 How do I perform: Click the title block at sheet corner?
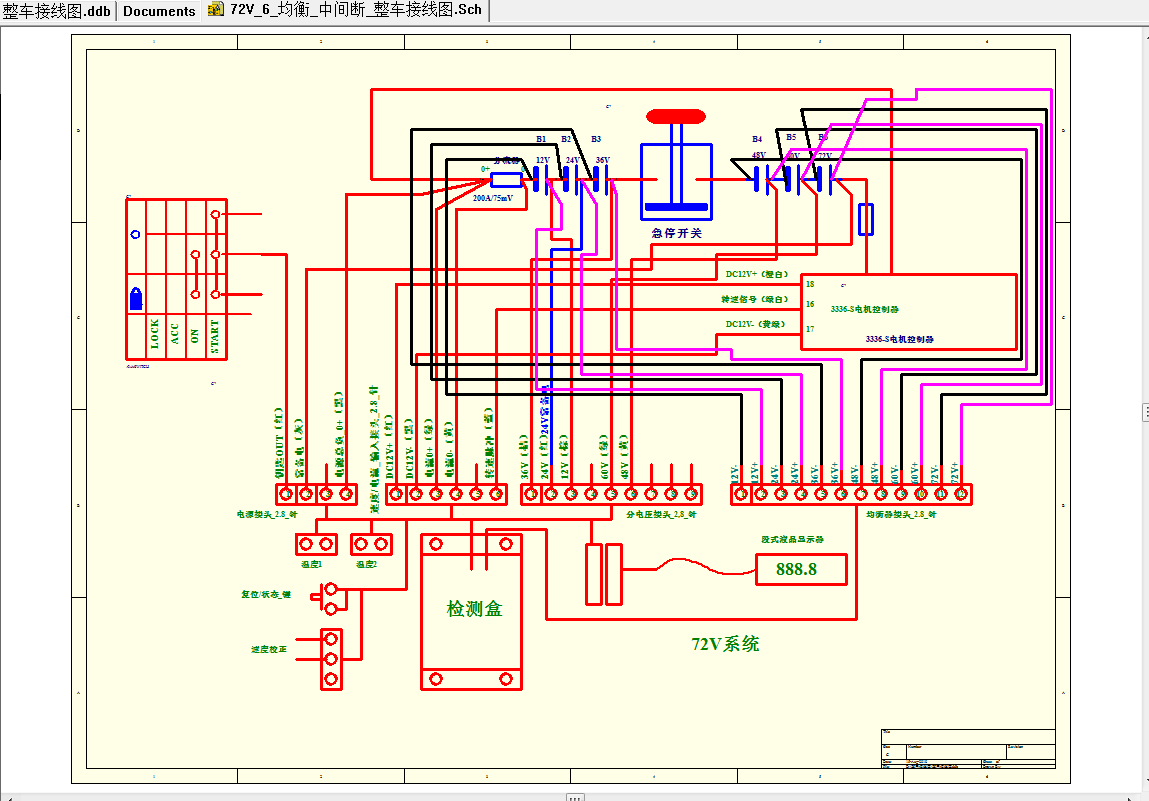click(x=968, y=749)
